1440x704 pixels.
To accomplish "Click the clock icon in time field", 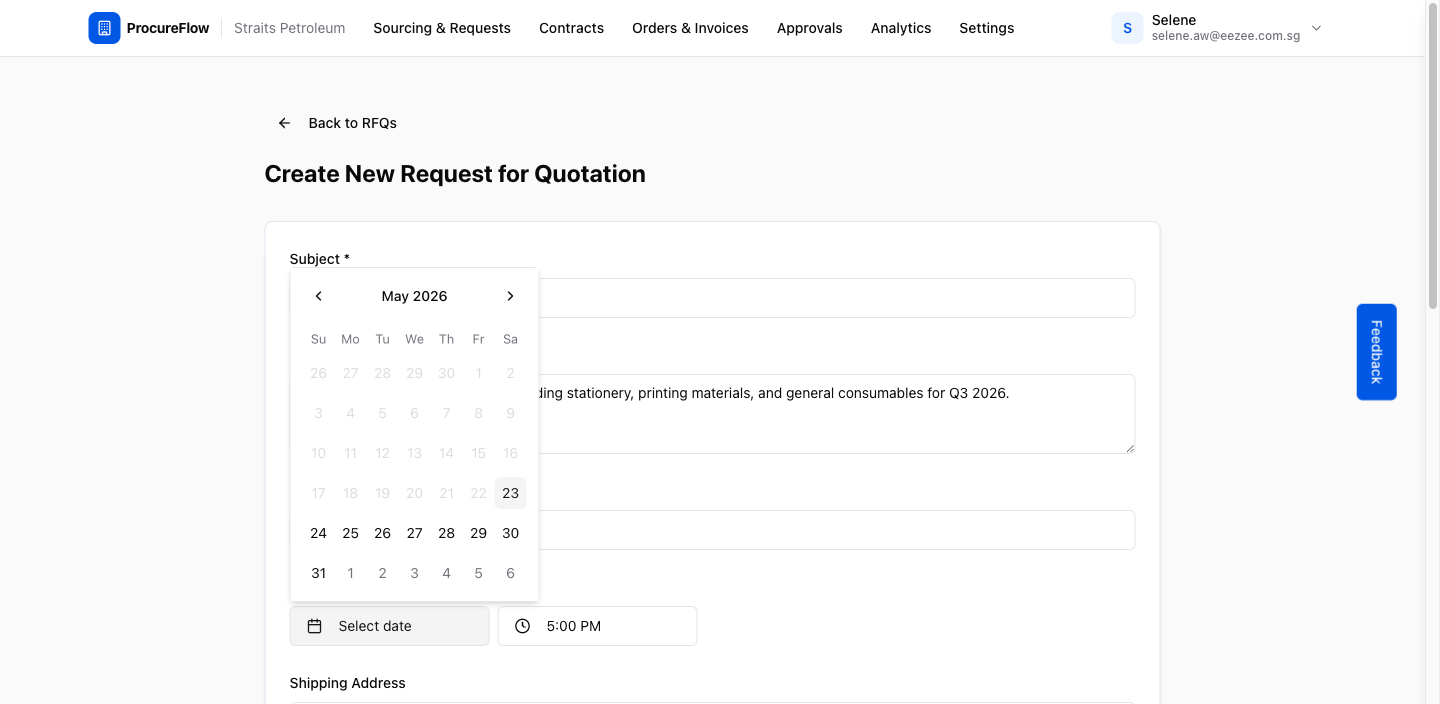I will click(x=522, y=626).
